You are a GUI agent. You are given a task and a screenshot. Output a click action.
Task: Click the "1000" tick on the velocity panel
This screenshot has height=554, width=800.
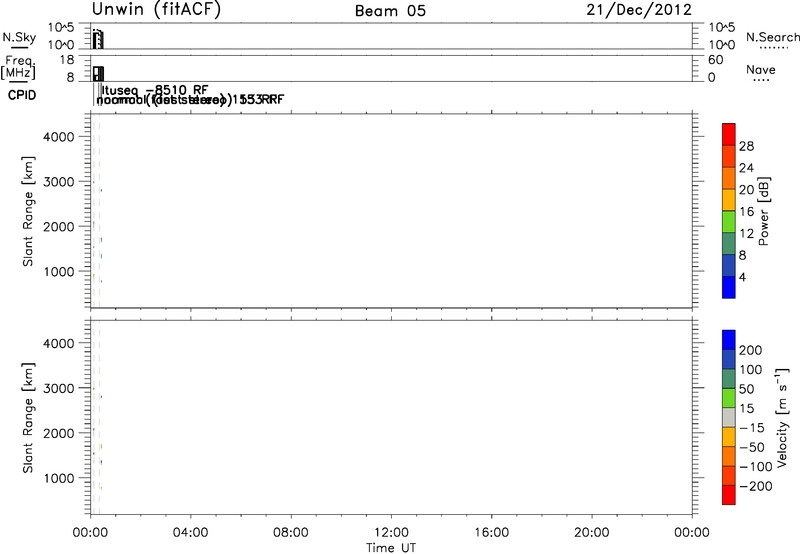coord(59,478)
